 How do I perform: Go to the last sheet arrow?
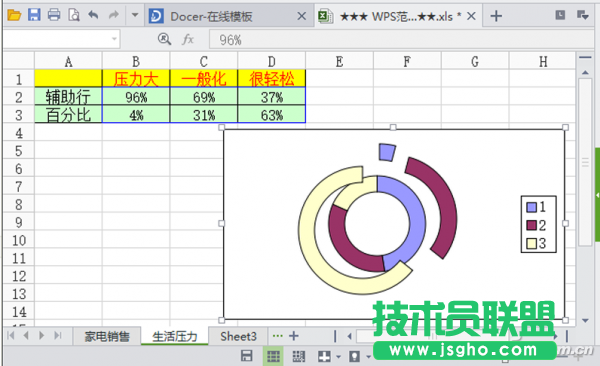click(57, 336)
